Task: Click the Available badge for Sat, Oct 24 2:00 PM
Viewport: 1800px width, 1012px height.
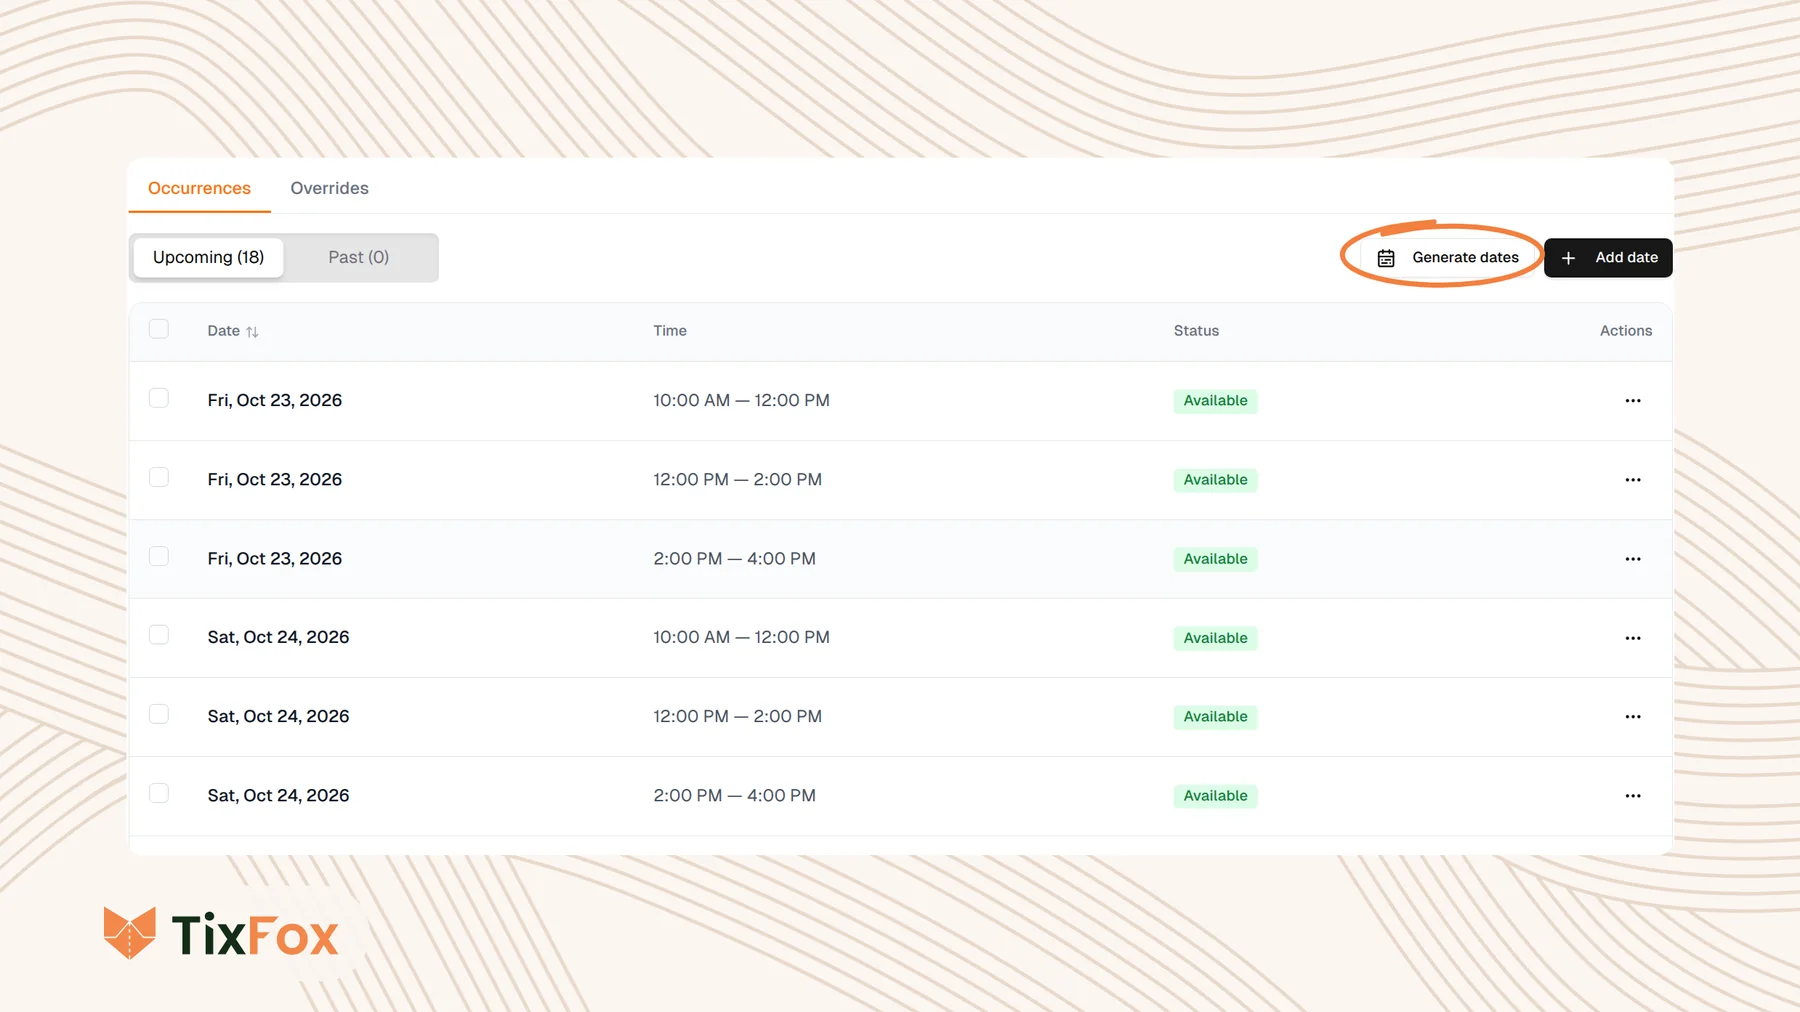Action: pos(1215,796)
